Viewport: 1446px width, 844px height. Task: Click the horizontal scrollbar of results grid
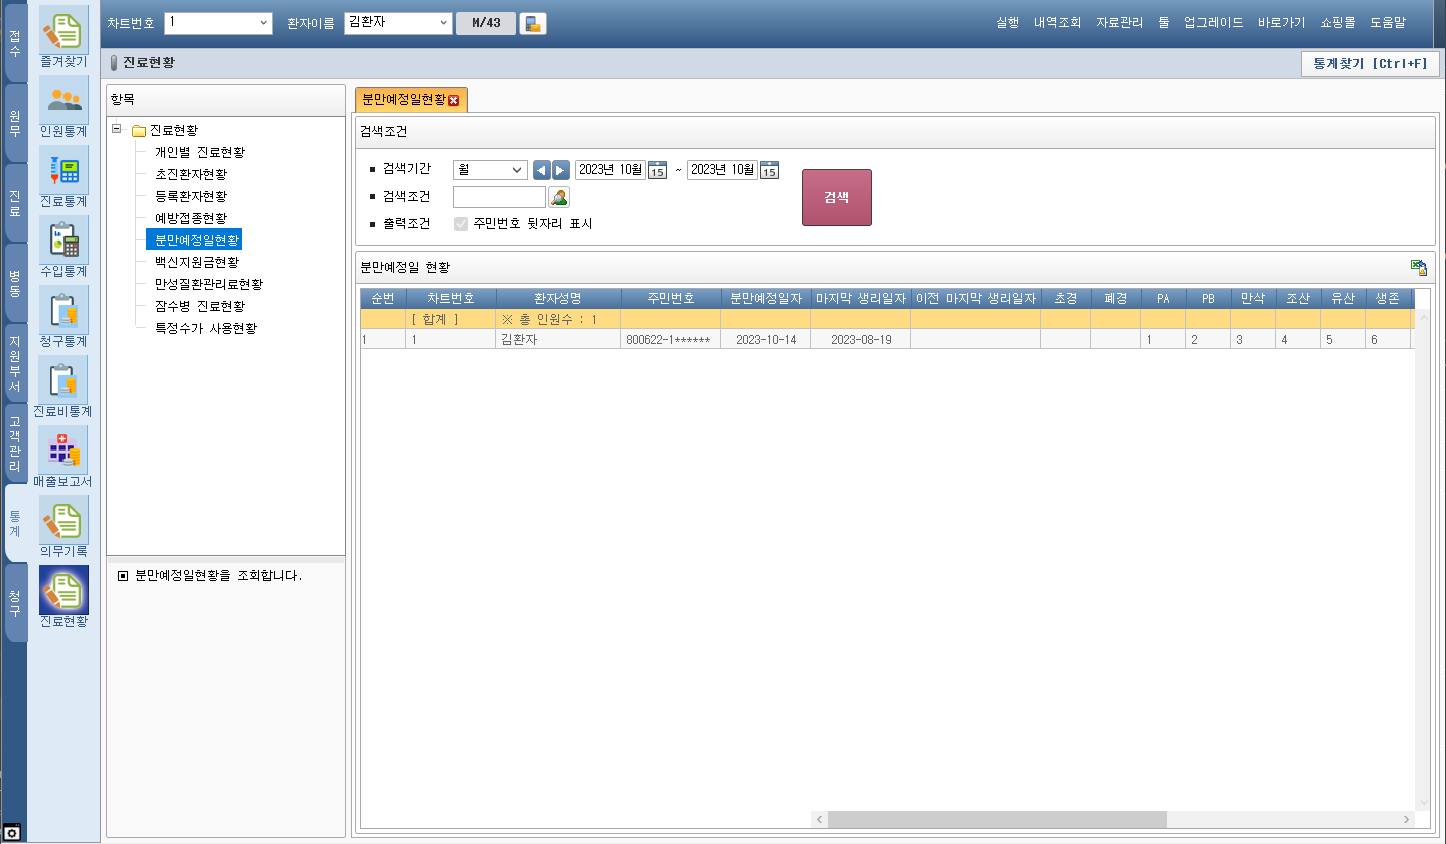click(997, 819)
